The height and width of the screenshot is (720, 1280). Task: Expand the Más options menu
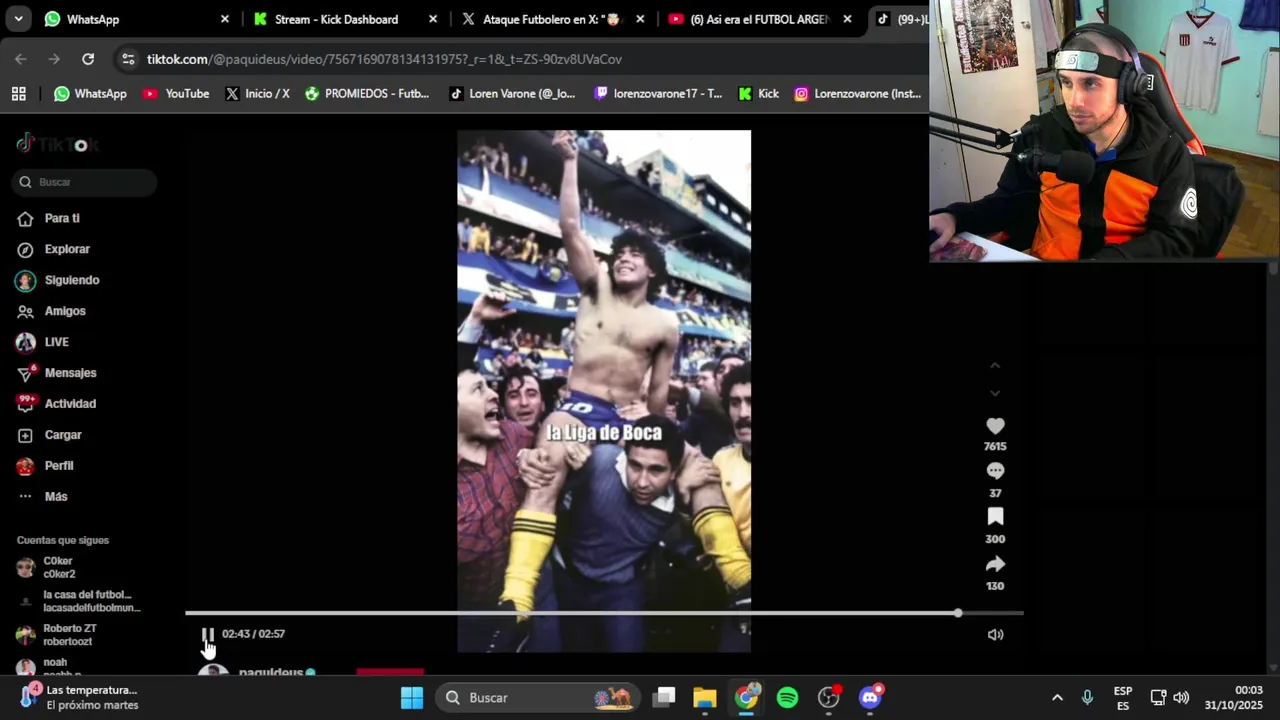pos(56,497)
